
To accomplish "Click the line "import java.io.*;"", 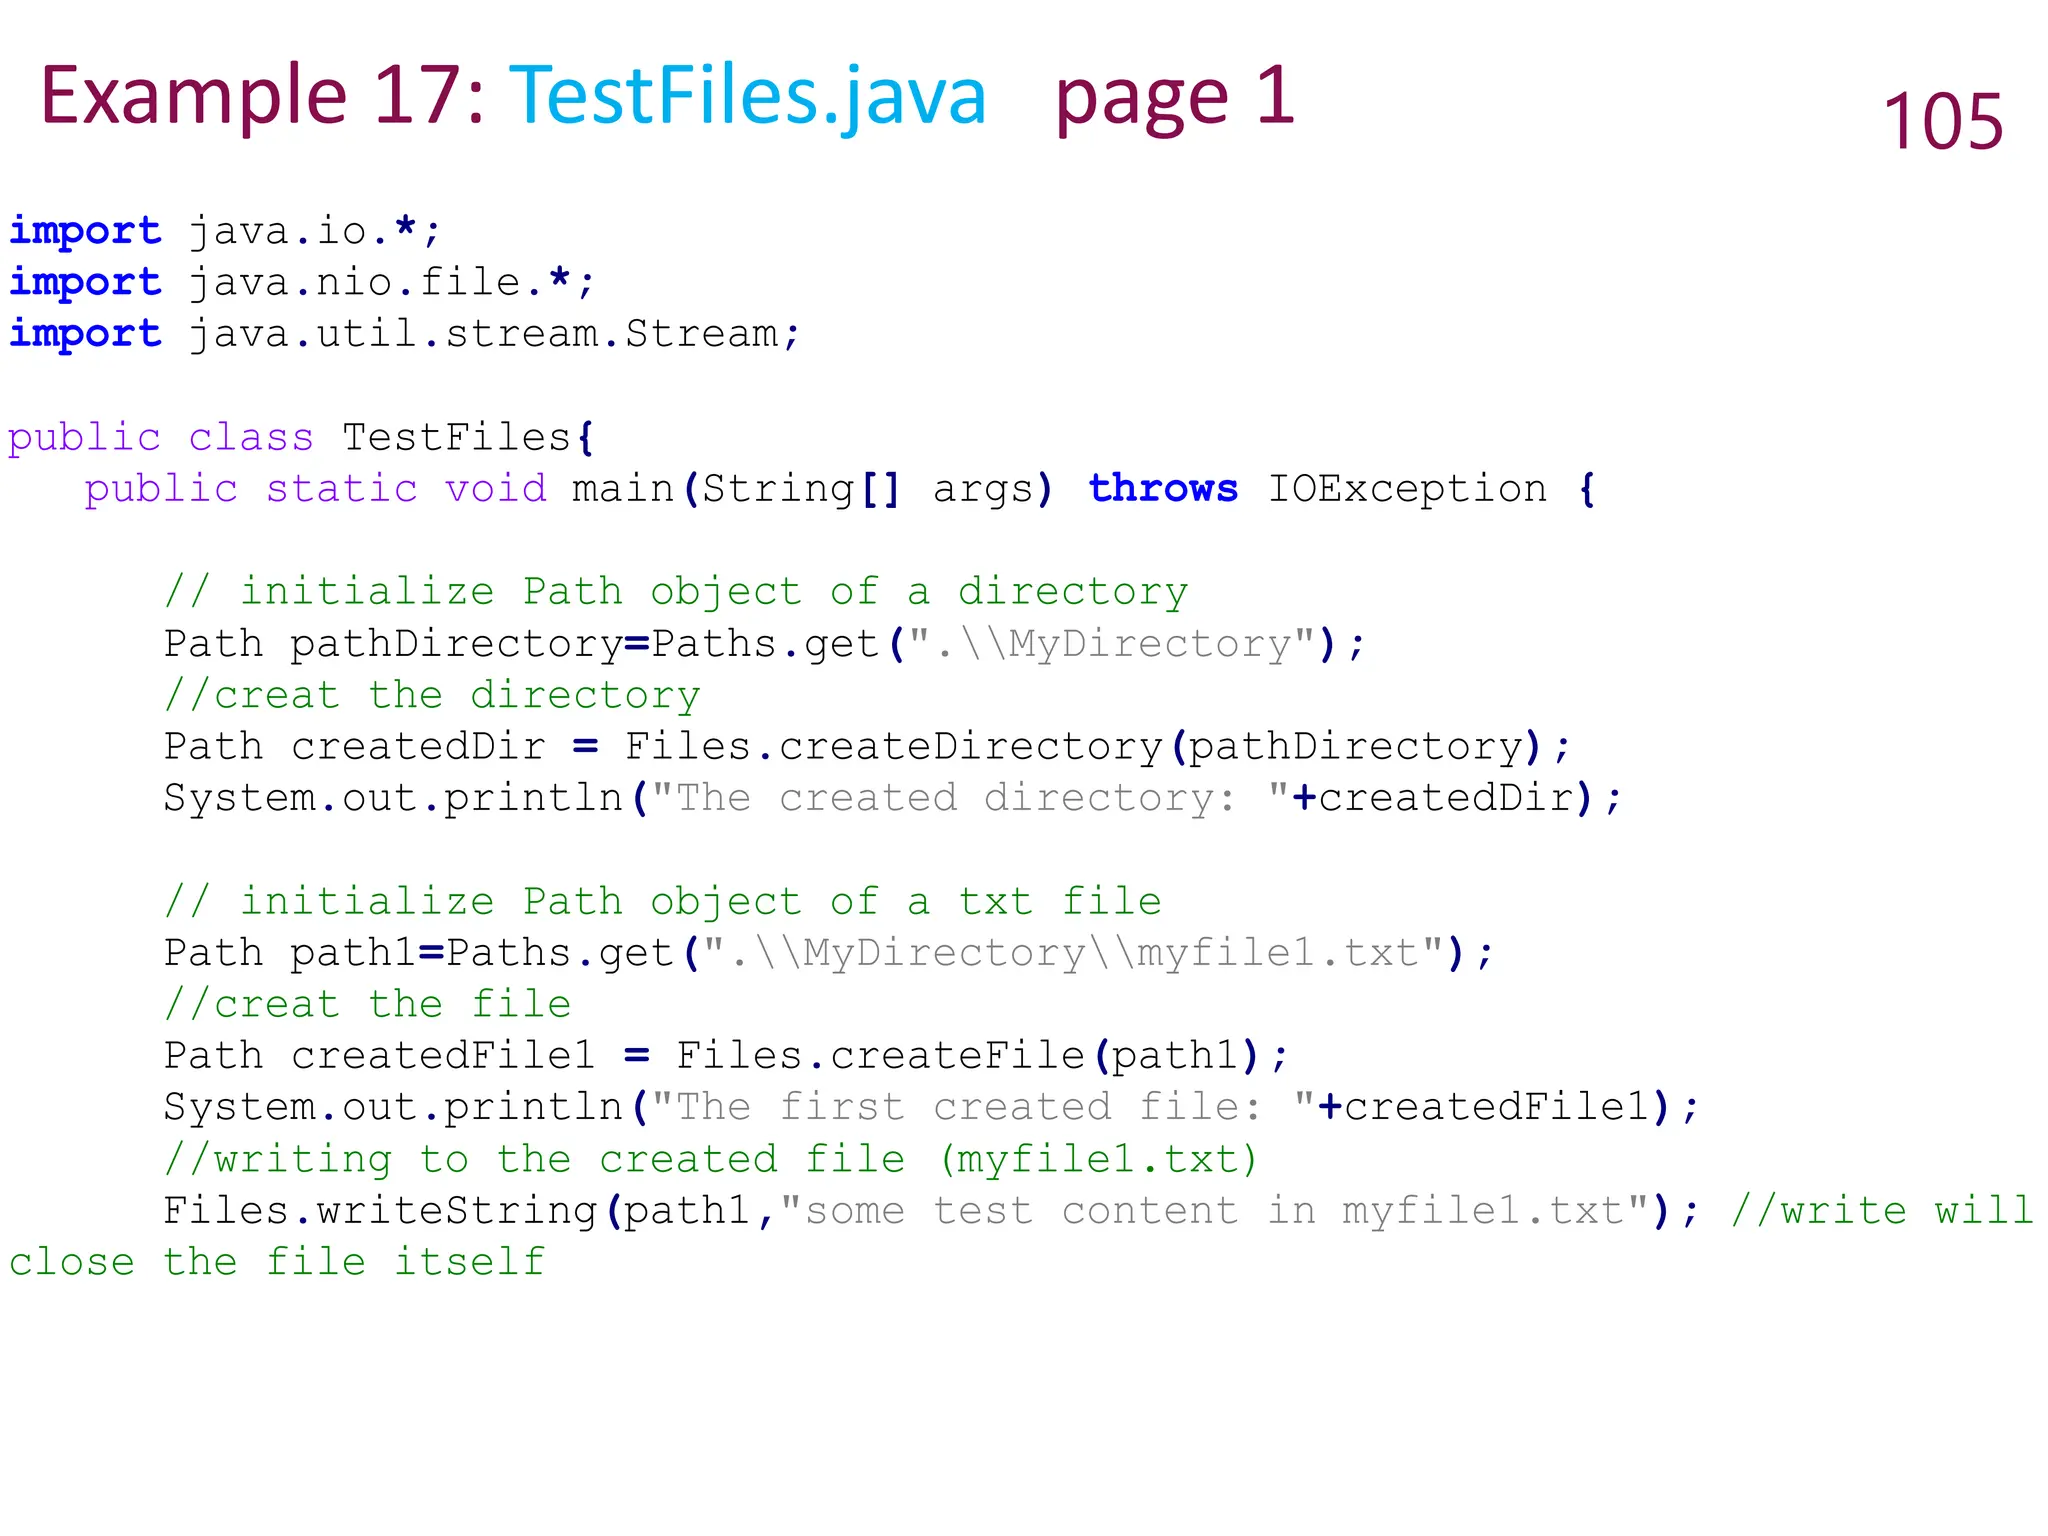I will click(x=225, y=231).
